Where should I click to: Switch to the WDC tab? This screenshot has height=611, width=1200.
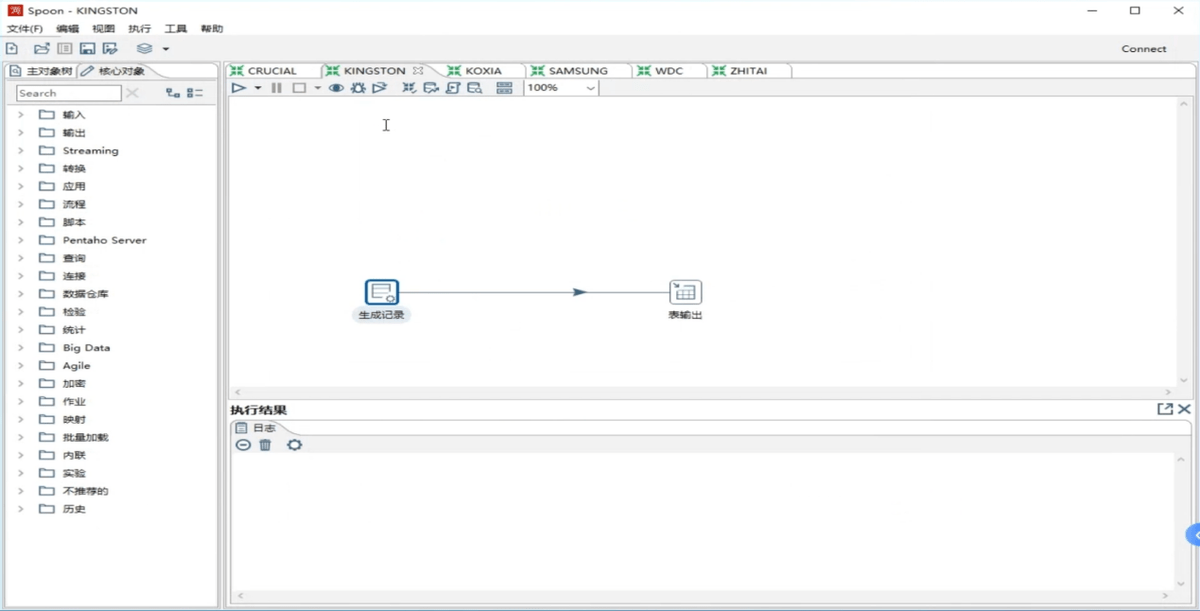coord(669,71)
